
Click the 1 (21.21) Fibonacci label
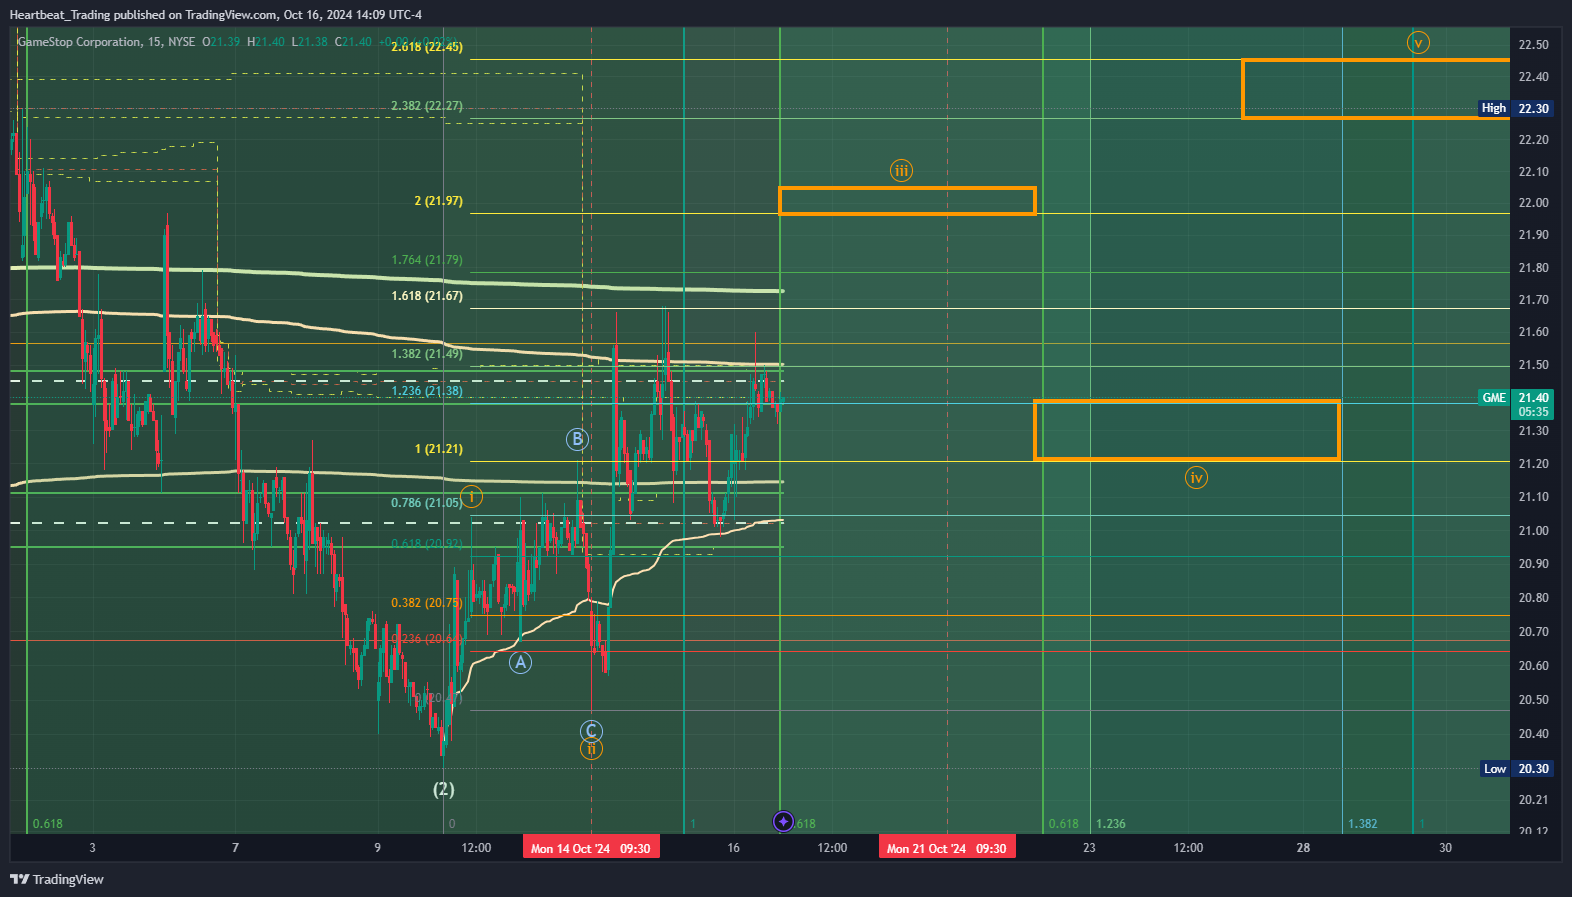click(x=439, y=449)
